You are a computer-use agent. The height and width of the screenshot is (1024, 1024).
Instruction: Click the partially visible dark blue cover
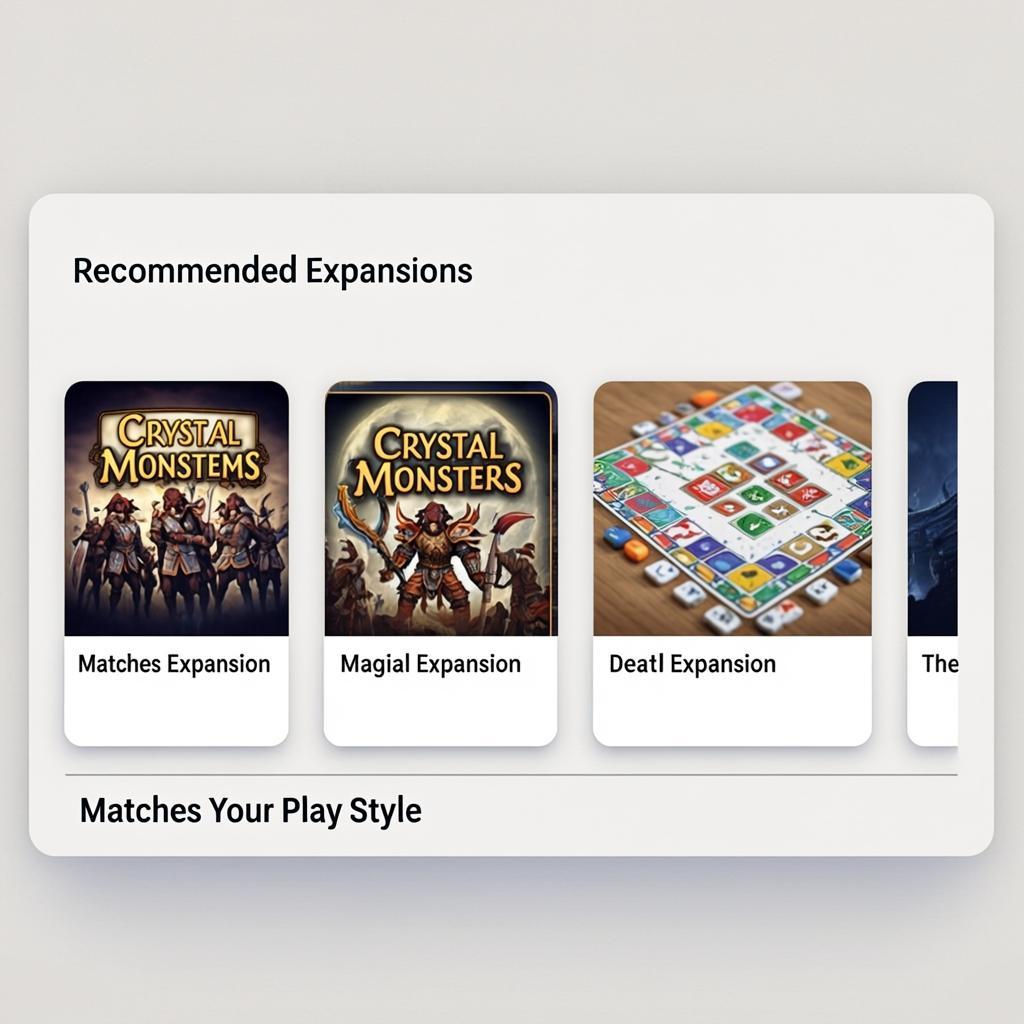[x=933, y=508]
